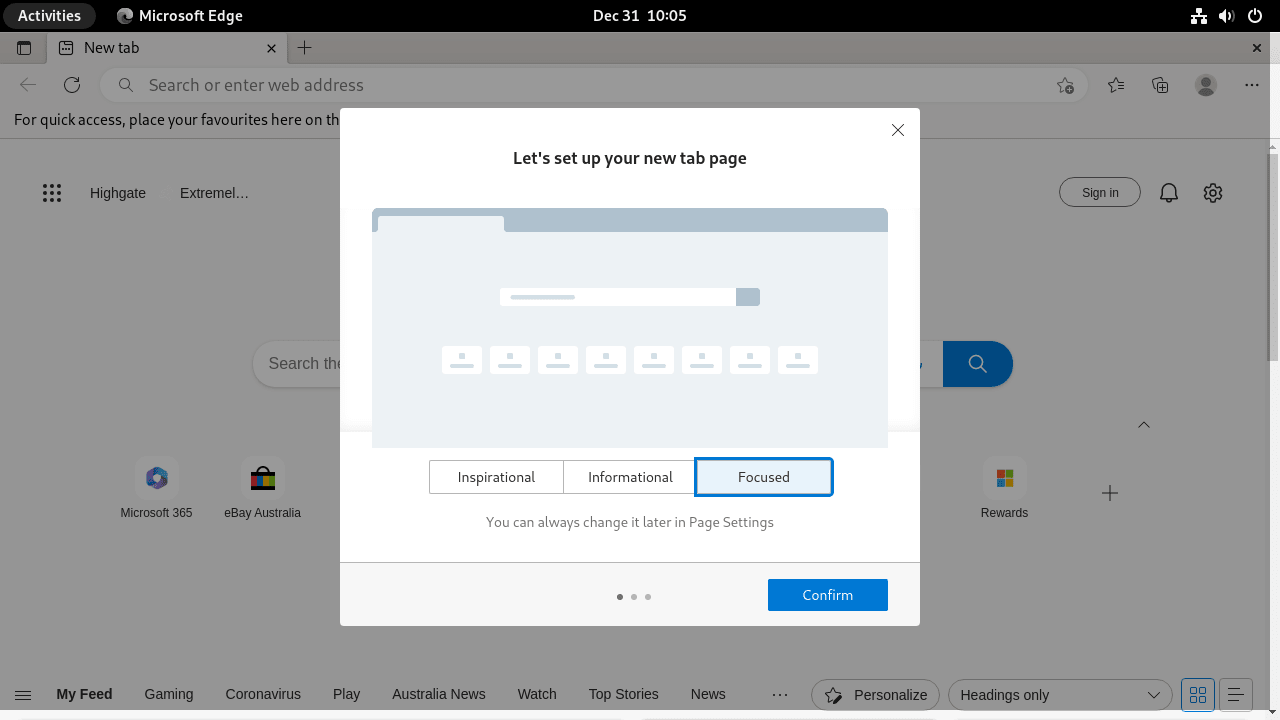Open the notifications bell icon
Image resolution: width=1280 pixels, height=720 pixels.
tap(1168, 192)
